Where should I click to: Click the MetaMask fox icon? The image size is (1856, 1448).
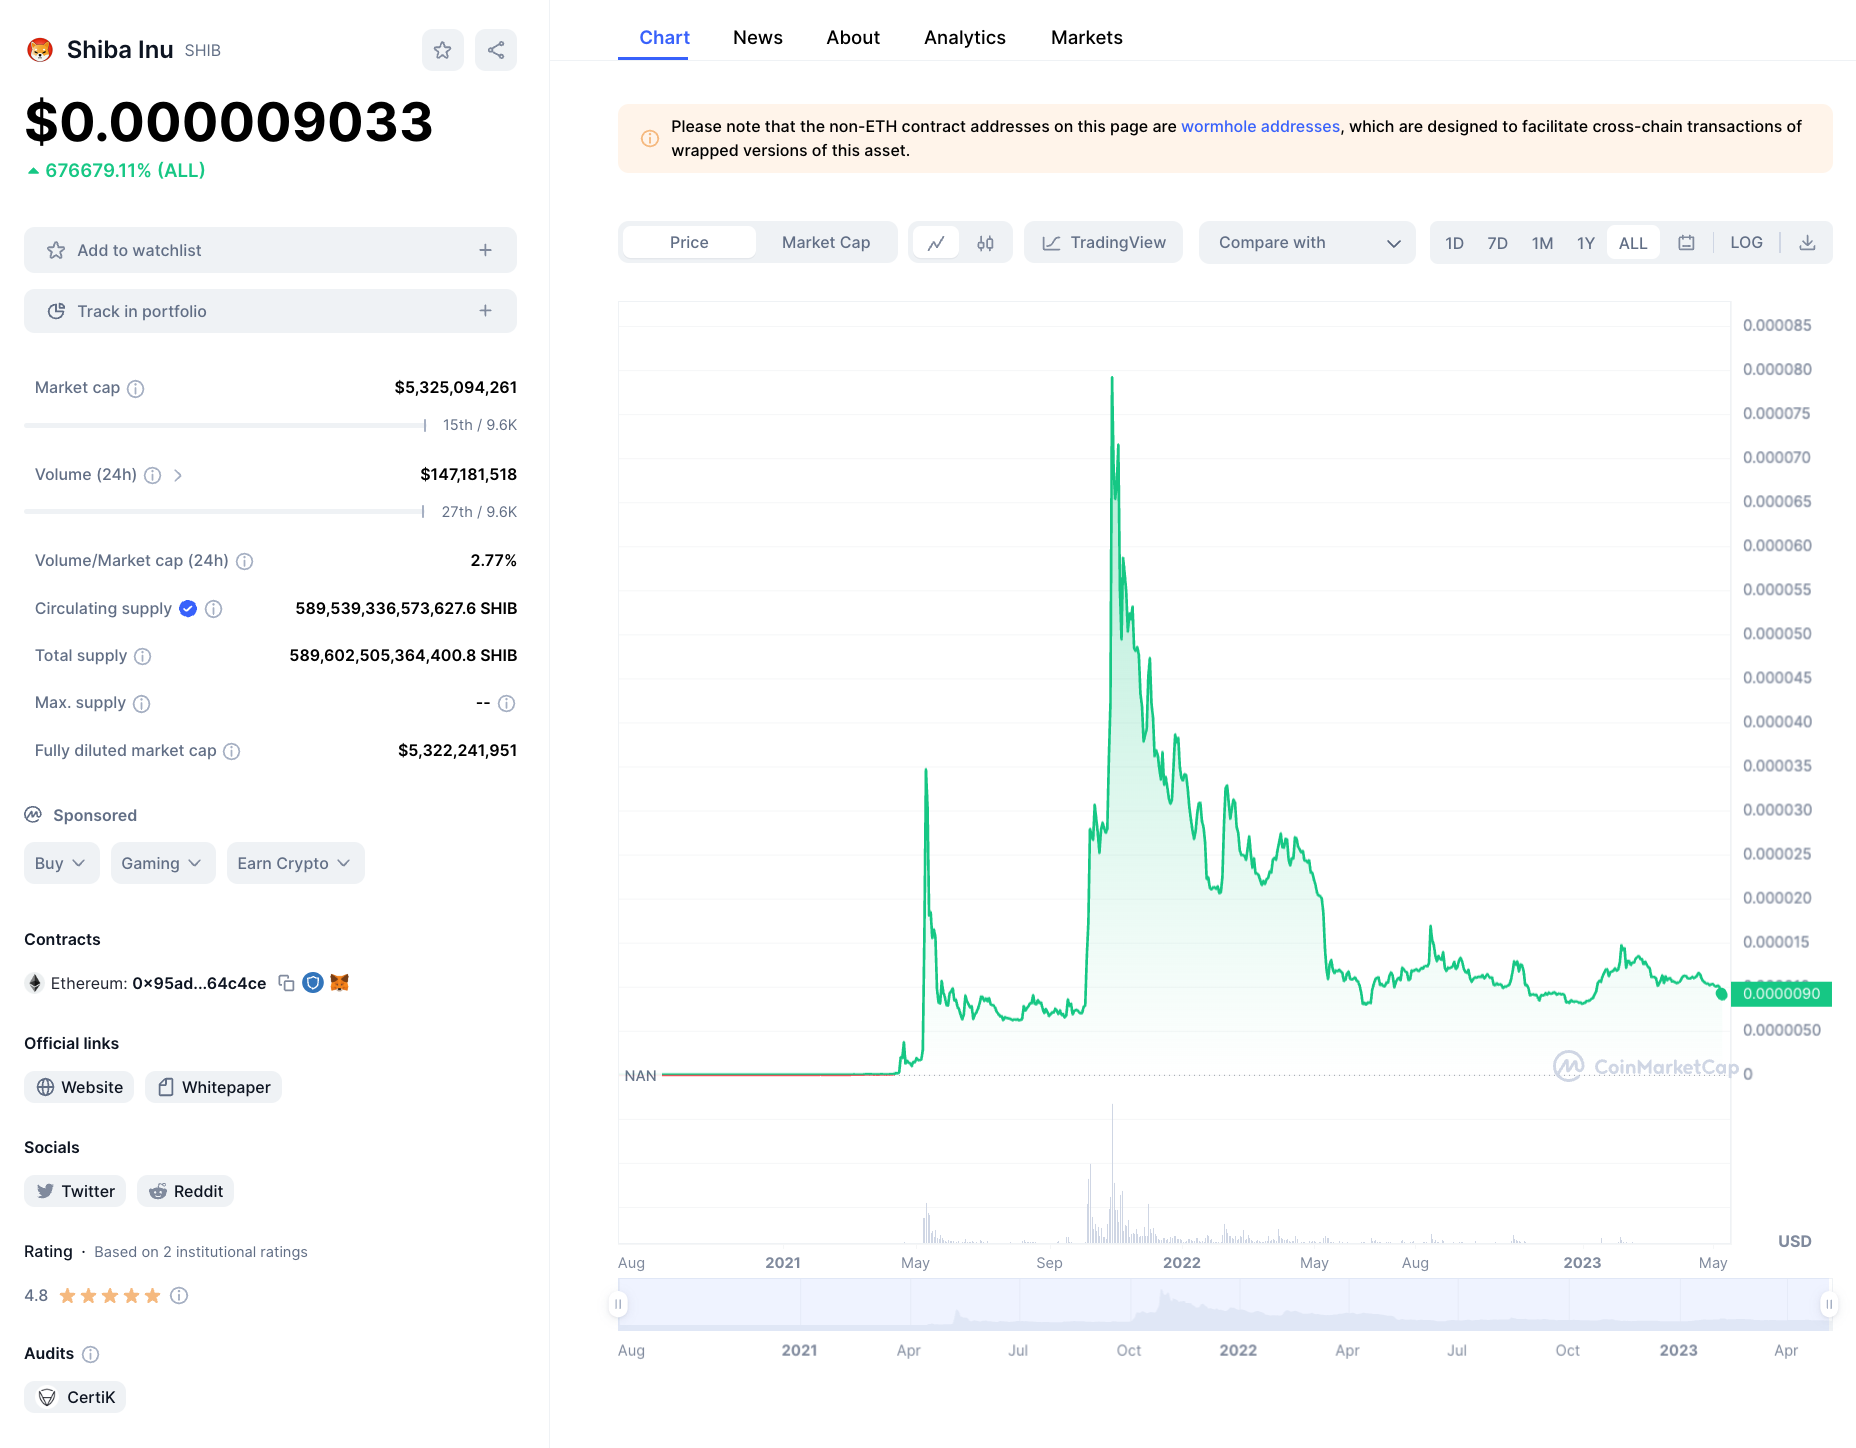340,983
